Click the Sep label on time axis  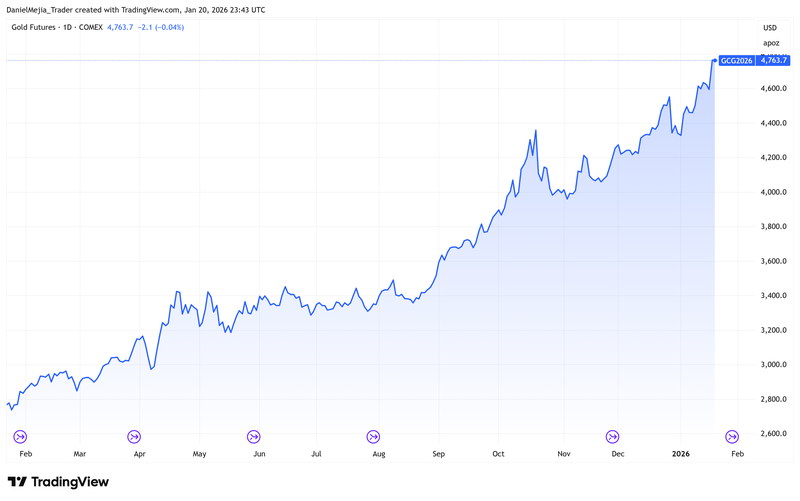tap(440, 453)
